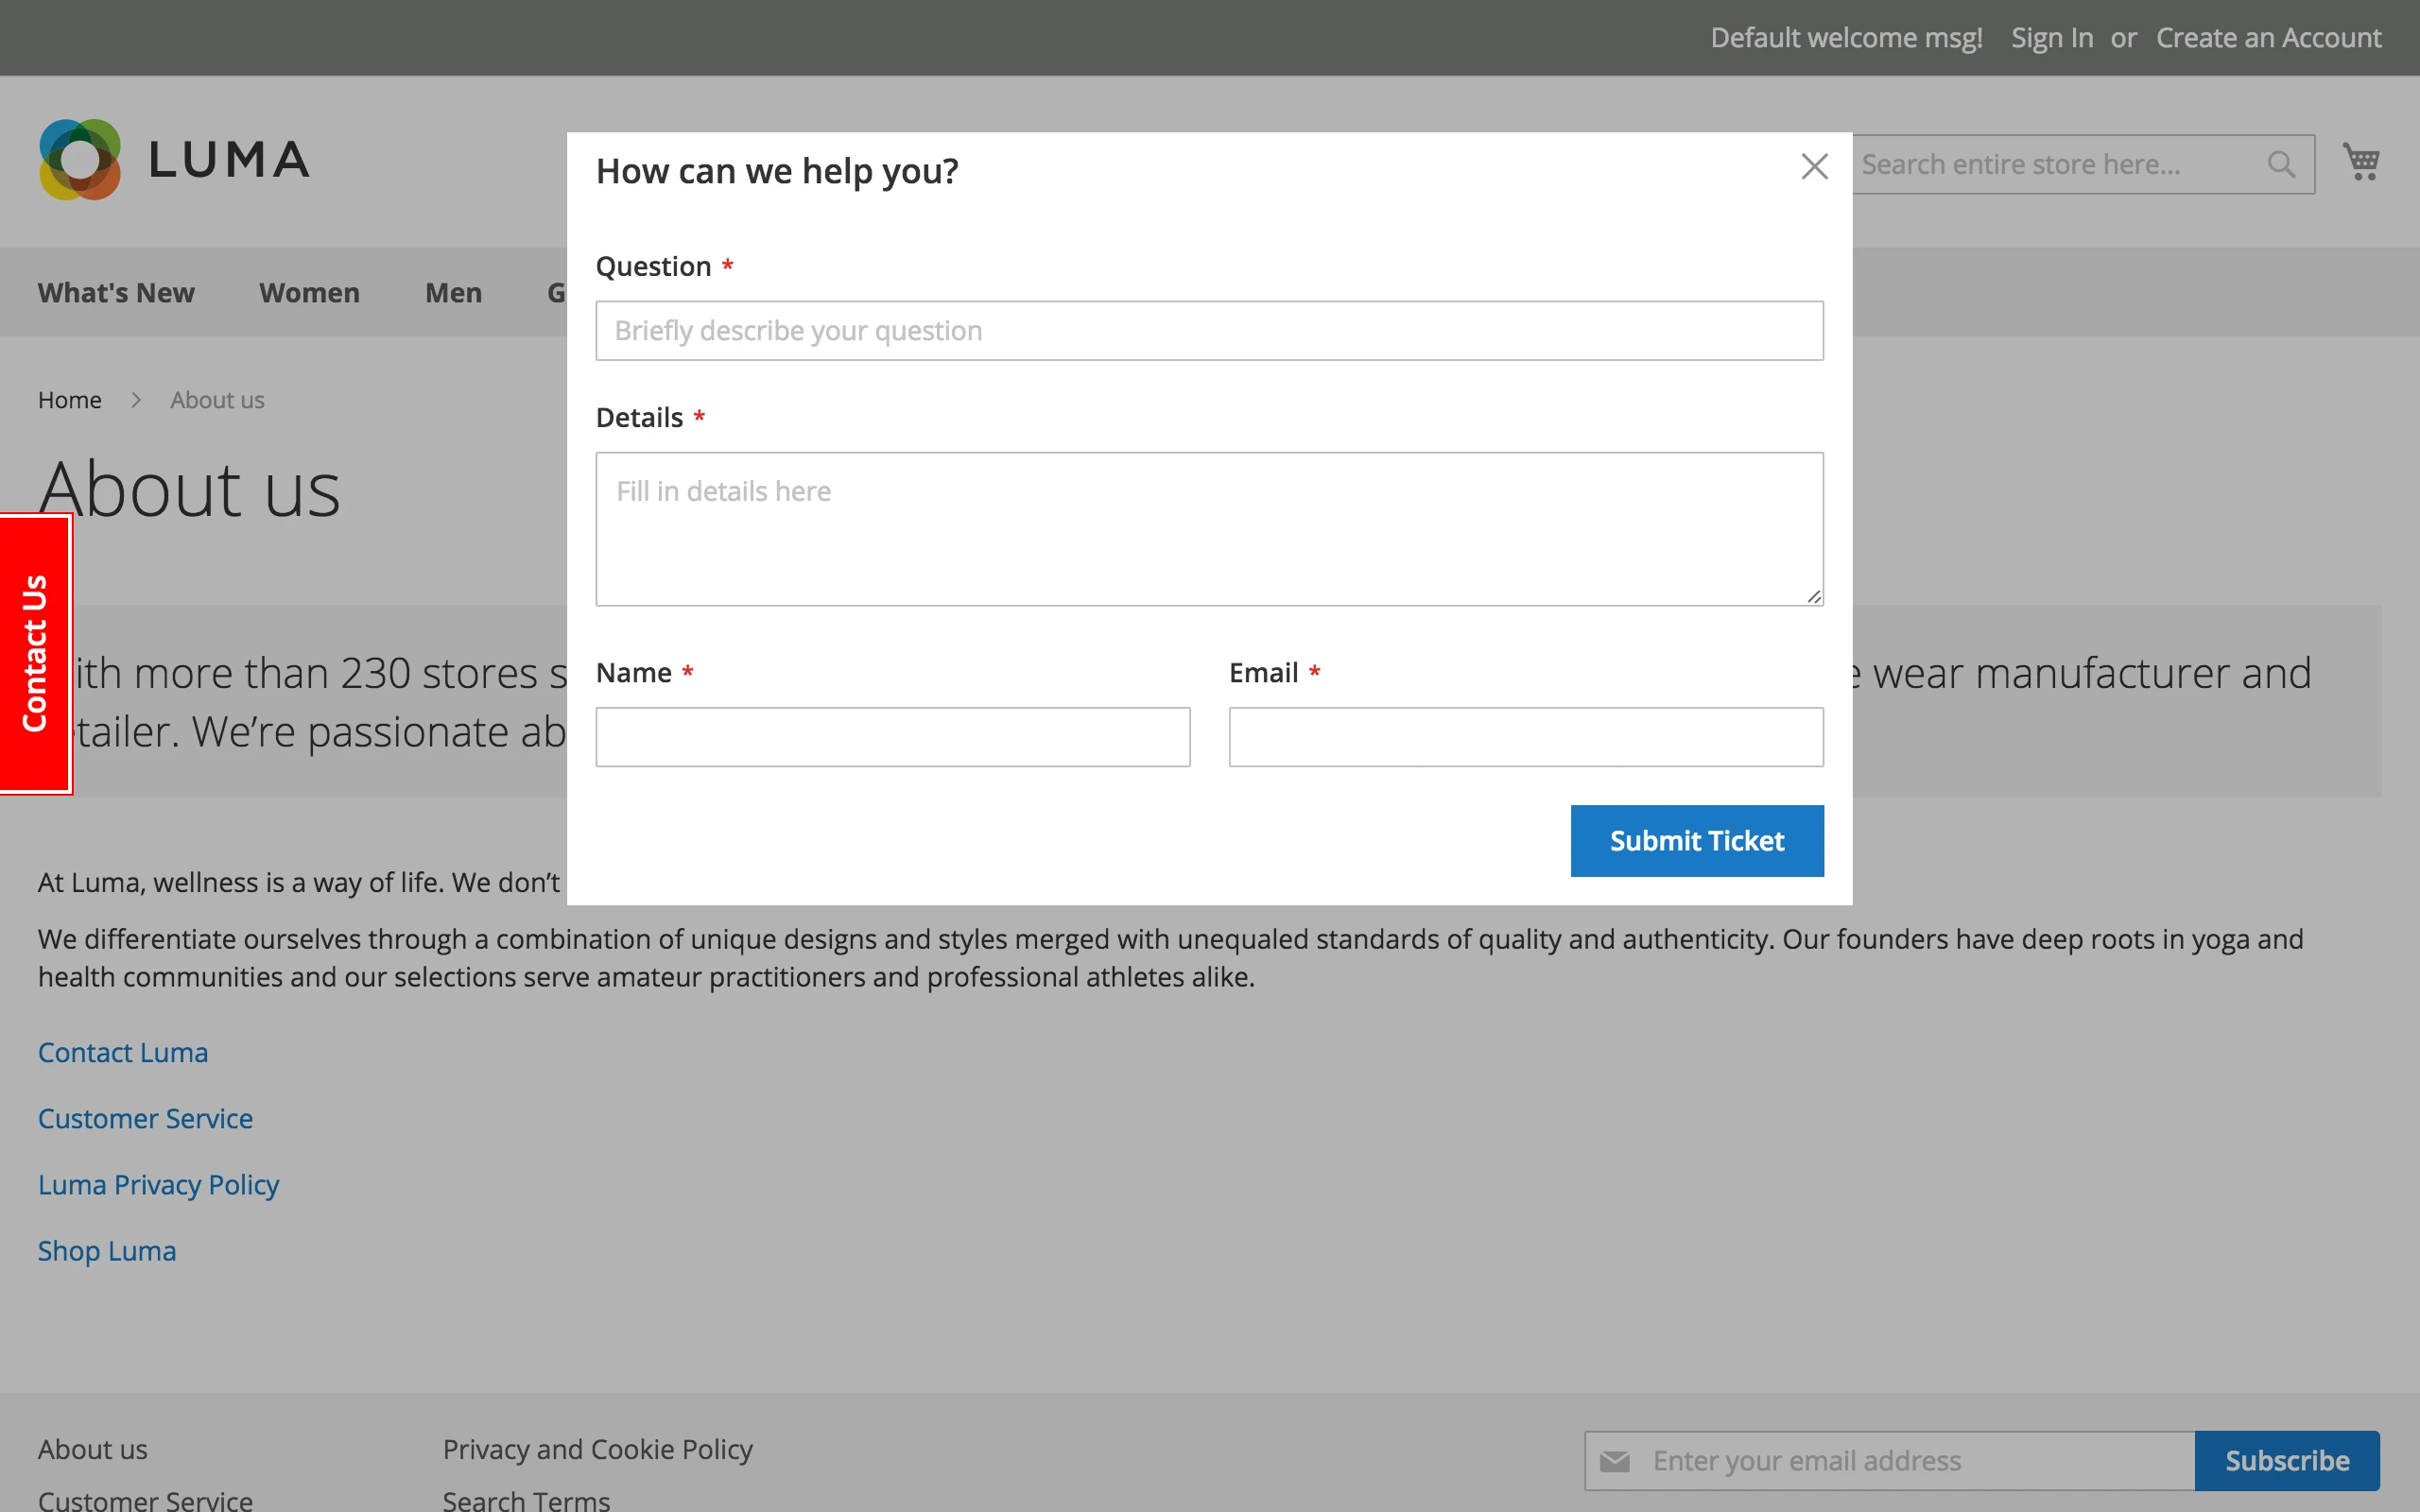This screenshot has width=2420, height=1512.
Task: Click the Luma logo
Action: click(175, 158)
